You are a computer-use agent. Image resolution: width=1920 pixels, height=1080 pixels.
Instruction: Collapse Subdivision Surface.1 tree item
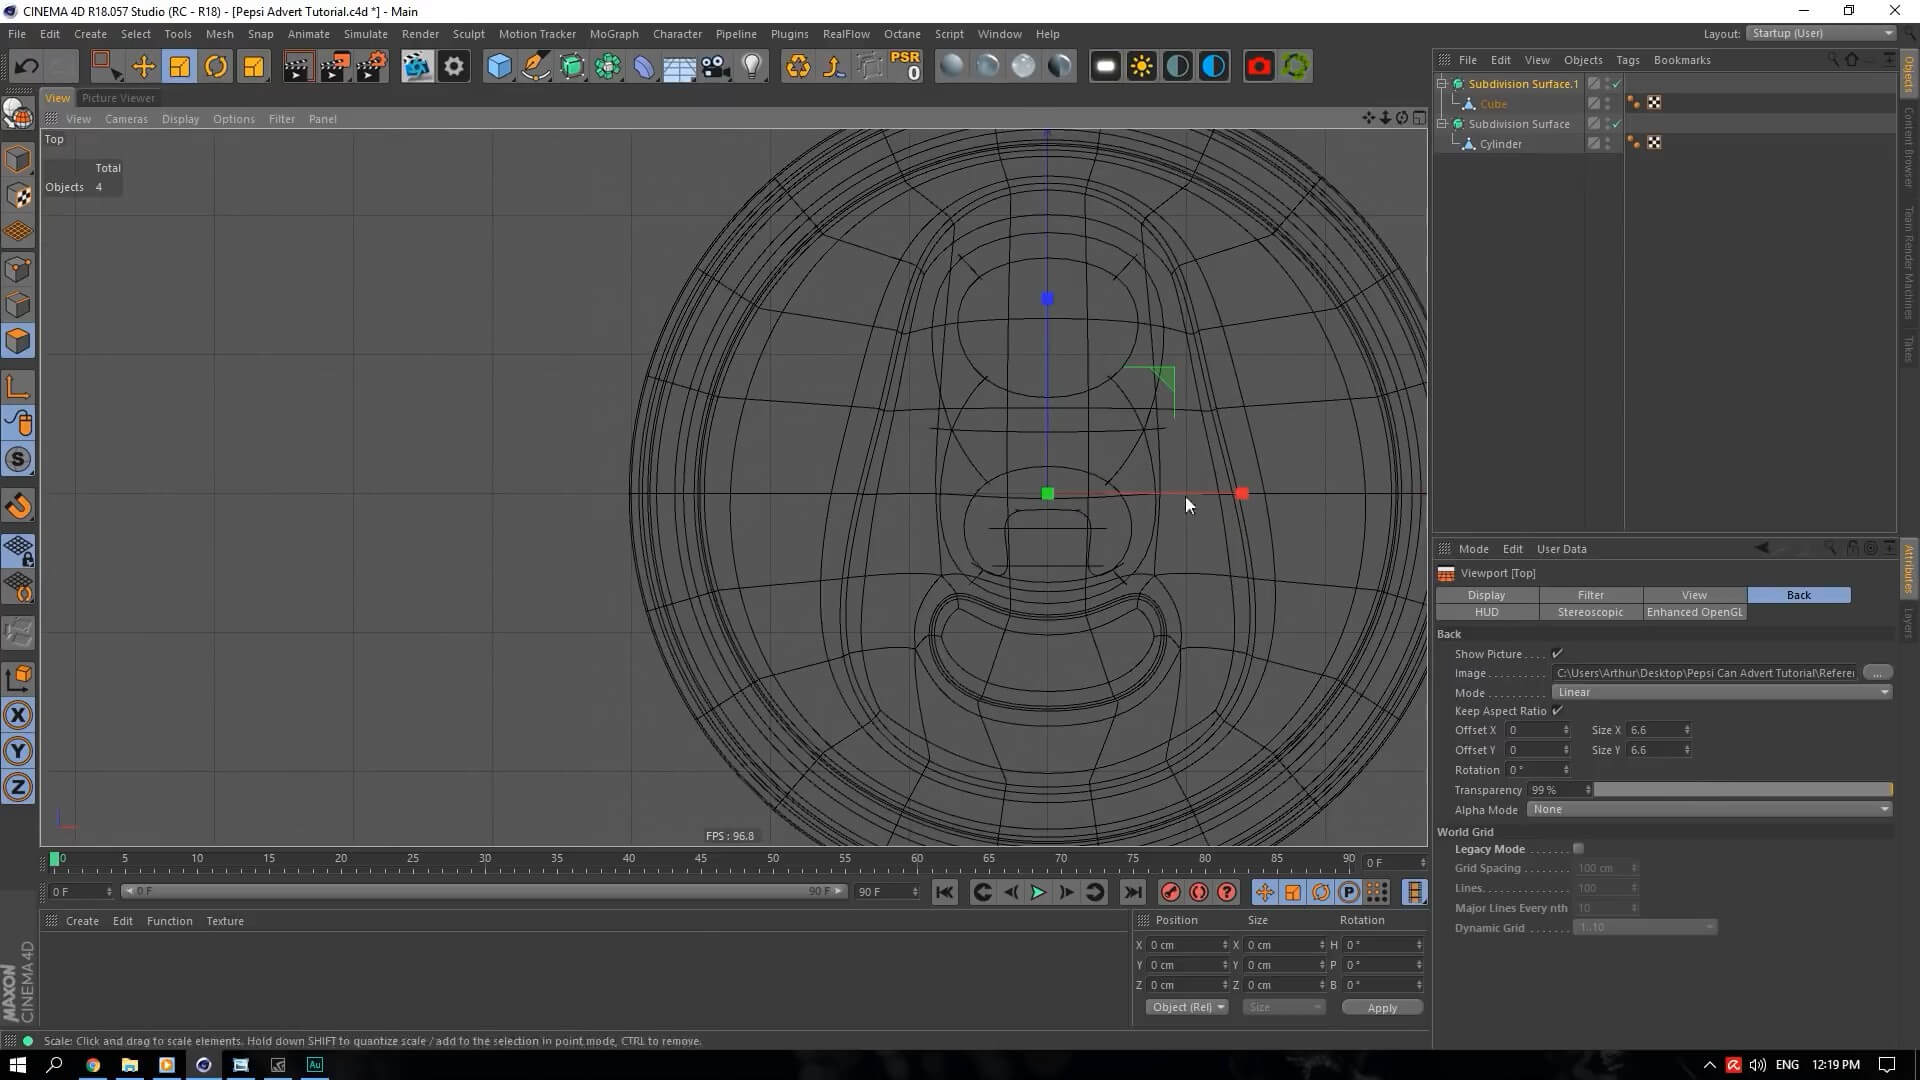click(x=1442, y=84)
